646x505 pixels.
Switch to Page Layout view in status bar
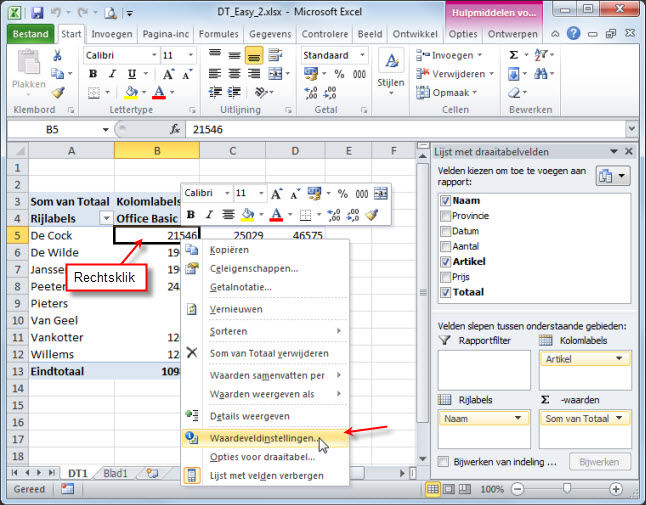449,489
